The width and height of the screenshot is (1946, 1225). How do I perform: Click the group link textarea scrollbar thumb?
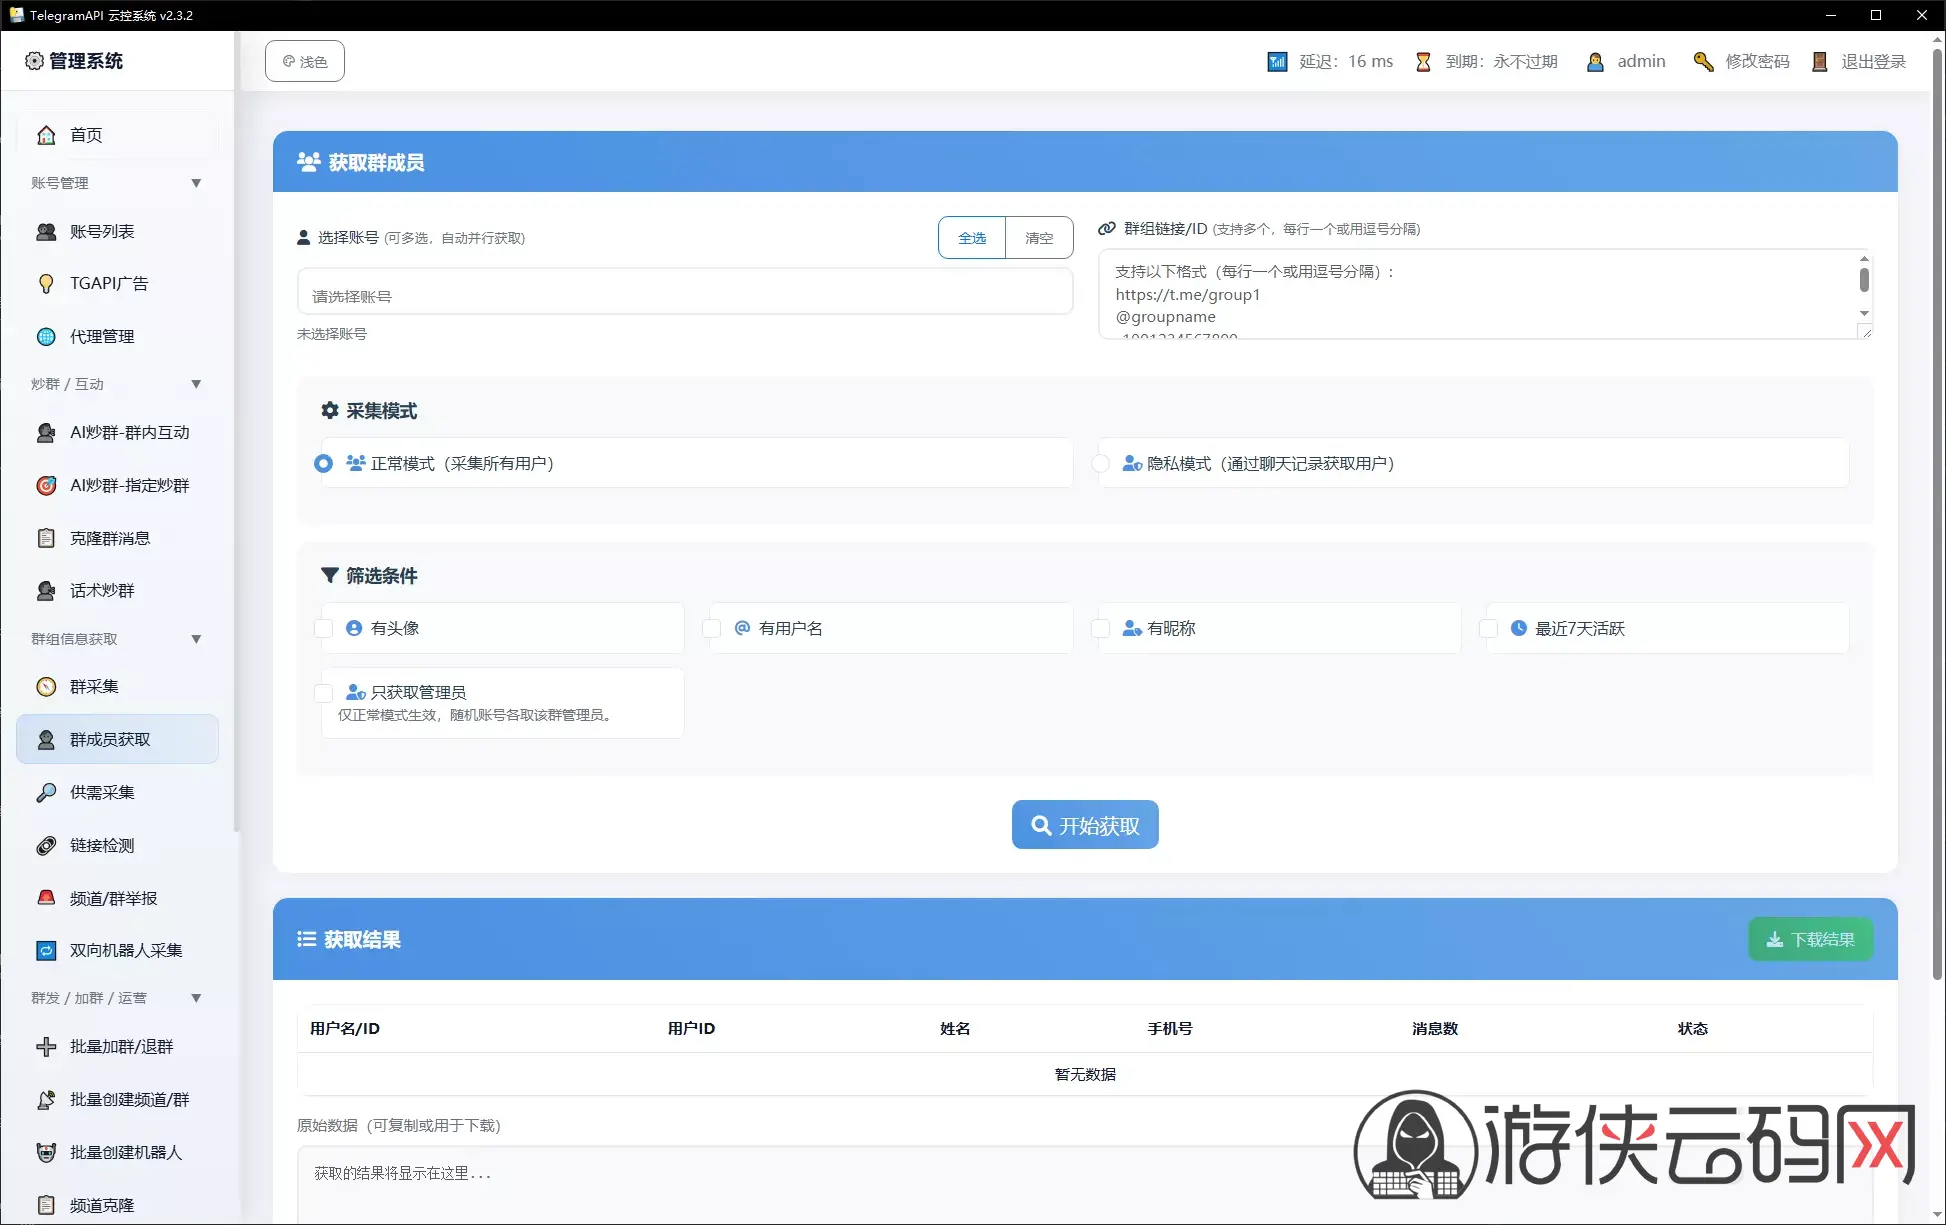(x=1864, y=279)
